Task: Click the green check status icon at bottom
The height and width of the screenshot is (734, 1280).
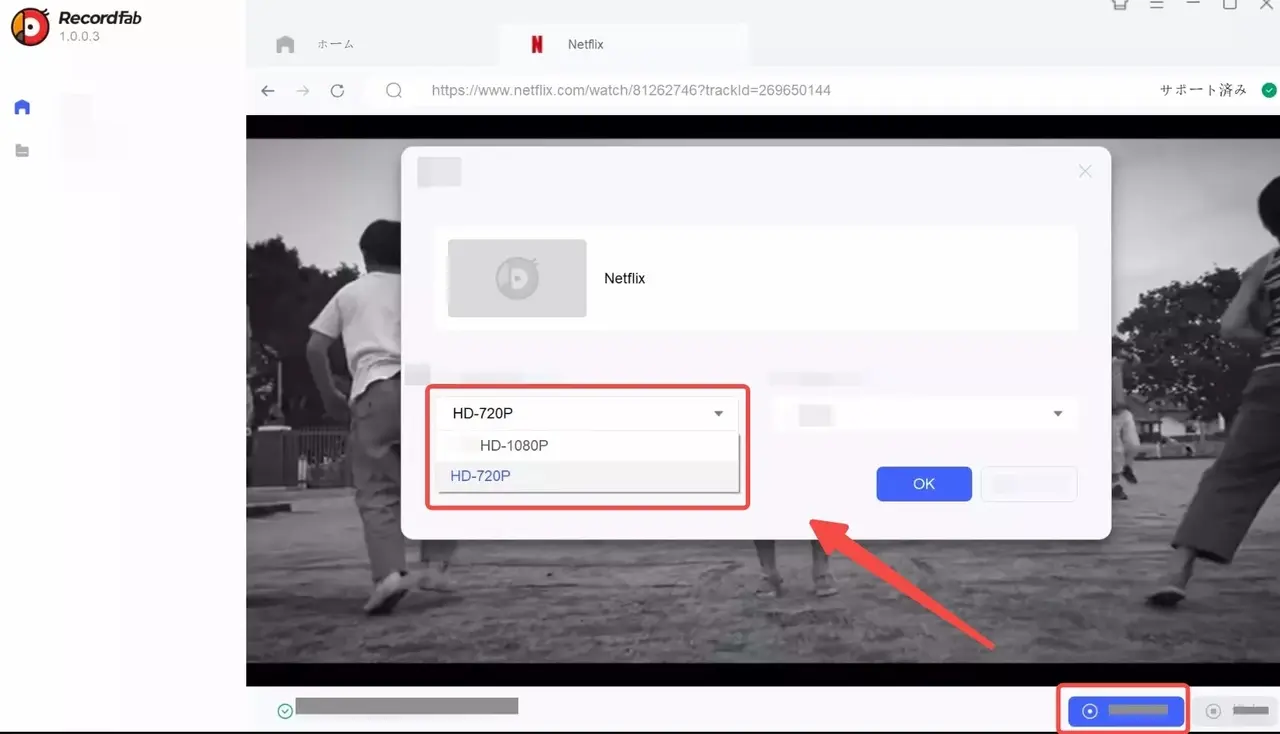Action: click(285, 711)
